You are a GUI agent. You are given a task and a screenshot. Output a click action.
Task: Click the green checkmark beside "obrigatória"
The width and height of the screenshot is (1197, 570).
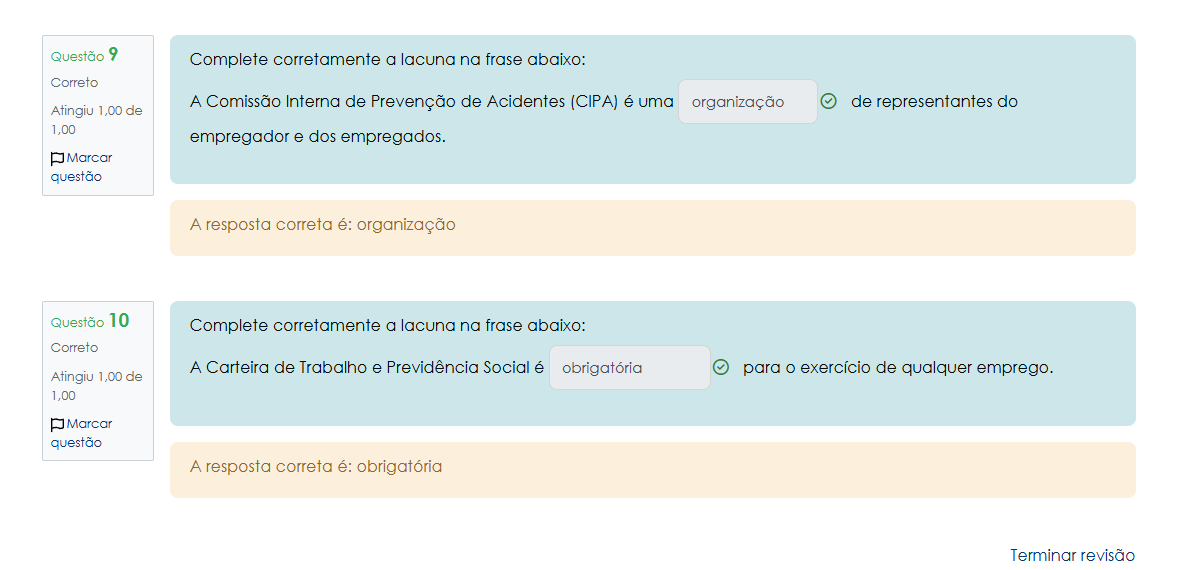pos(721,367)
